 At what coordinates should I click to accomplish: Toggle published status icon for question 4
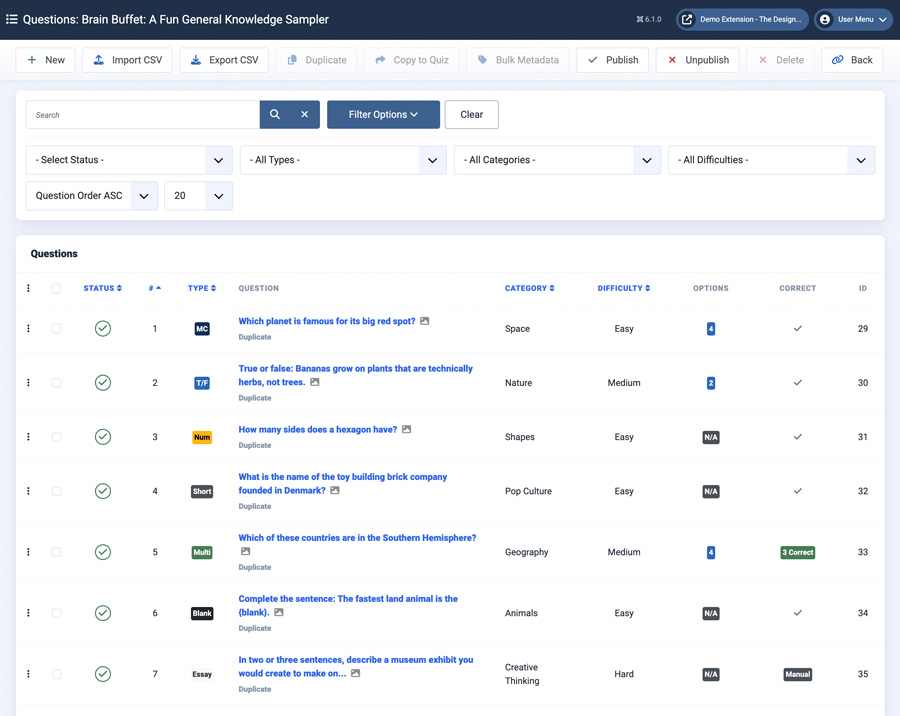103,491
